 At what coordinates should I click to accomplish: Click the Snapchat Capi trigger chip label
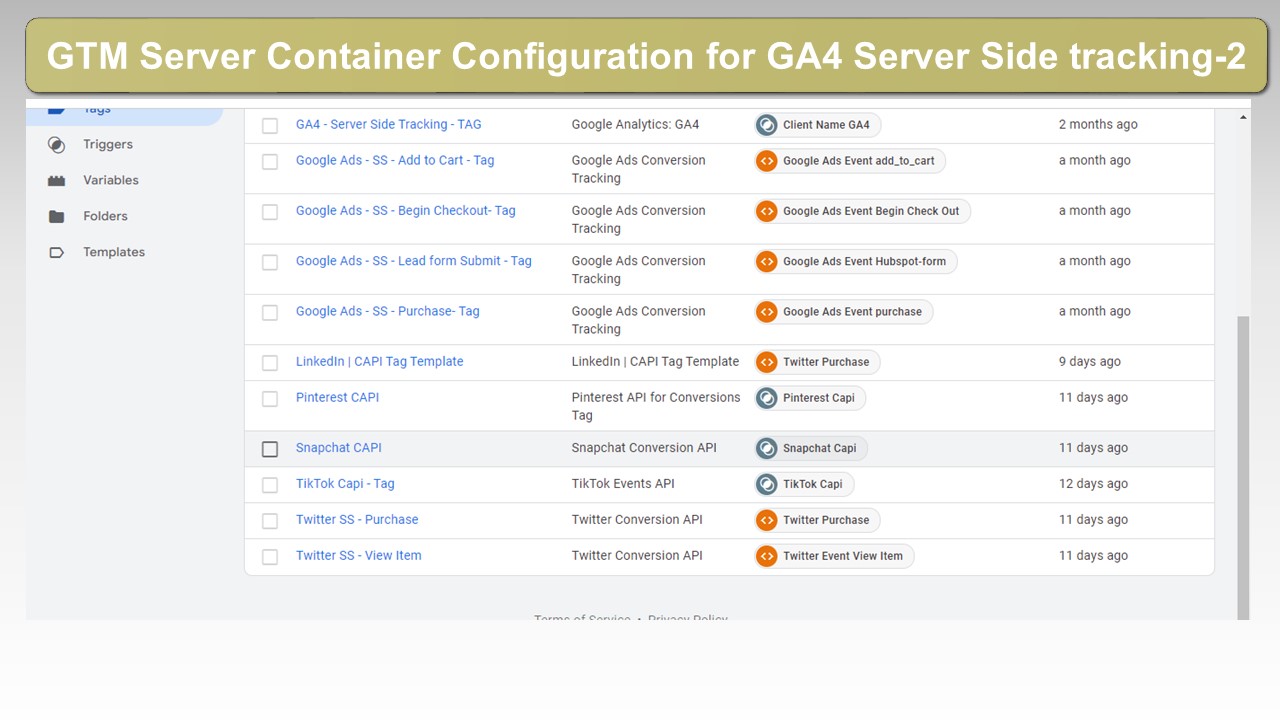820,448
